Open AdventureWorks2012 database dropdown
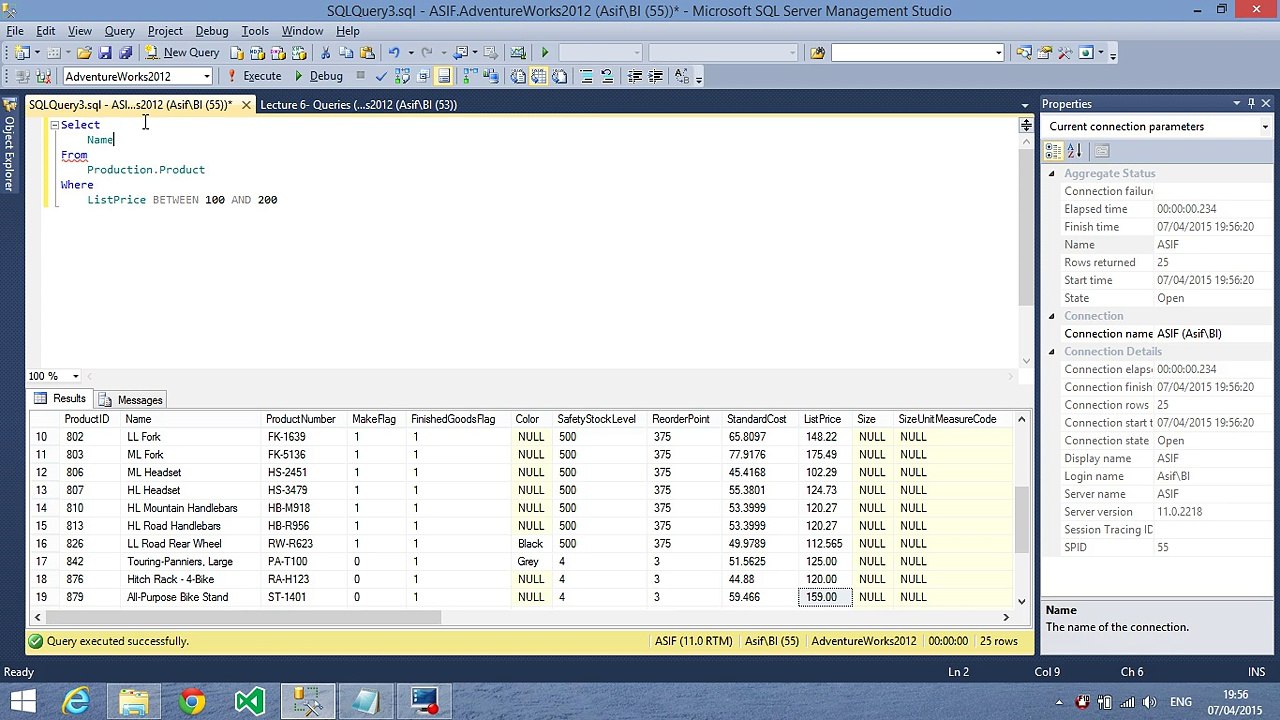The image size is (1280, 720). pyautogui.click(x=207, y=76)
